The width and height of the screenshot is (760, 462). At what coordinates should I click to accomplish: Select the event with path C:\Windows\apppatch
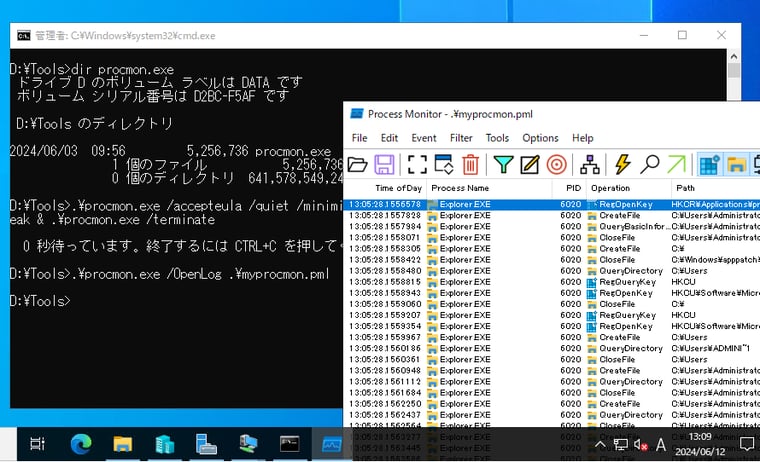click(552, 260)
